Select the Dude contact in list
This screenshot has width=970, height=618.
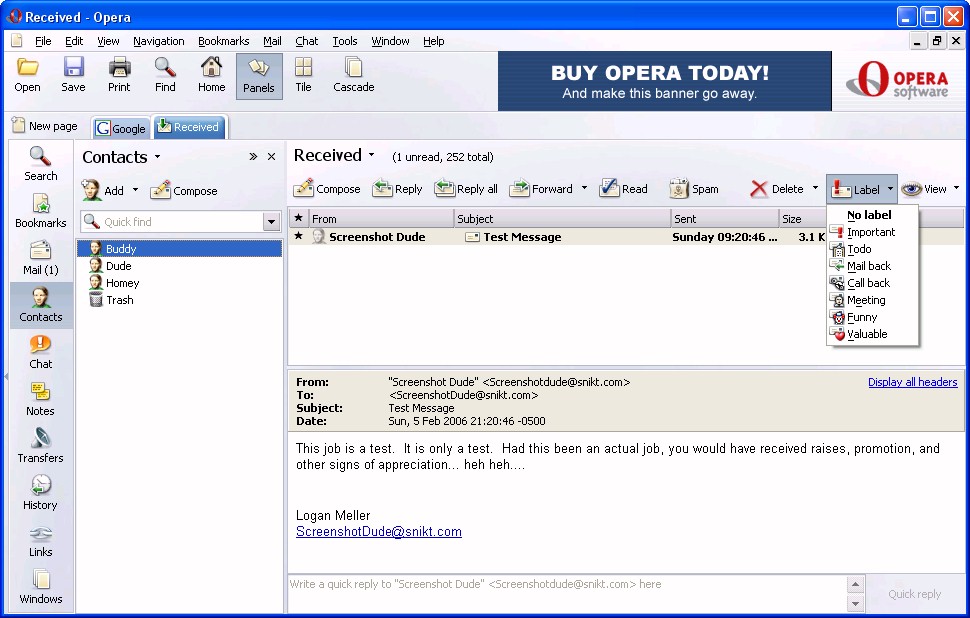pyautogui.click(x=118, y=266)
